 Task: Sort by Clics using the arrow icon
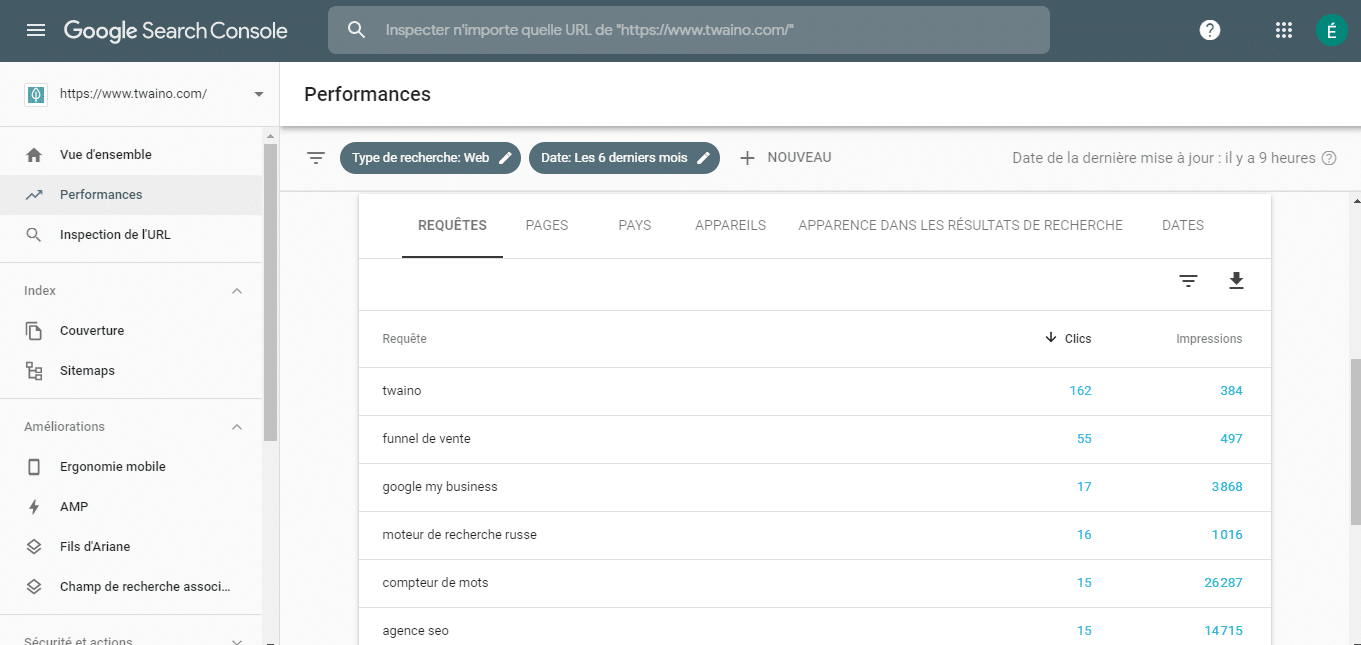(x=1051, y=338)
